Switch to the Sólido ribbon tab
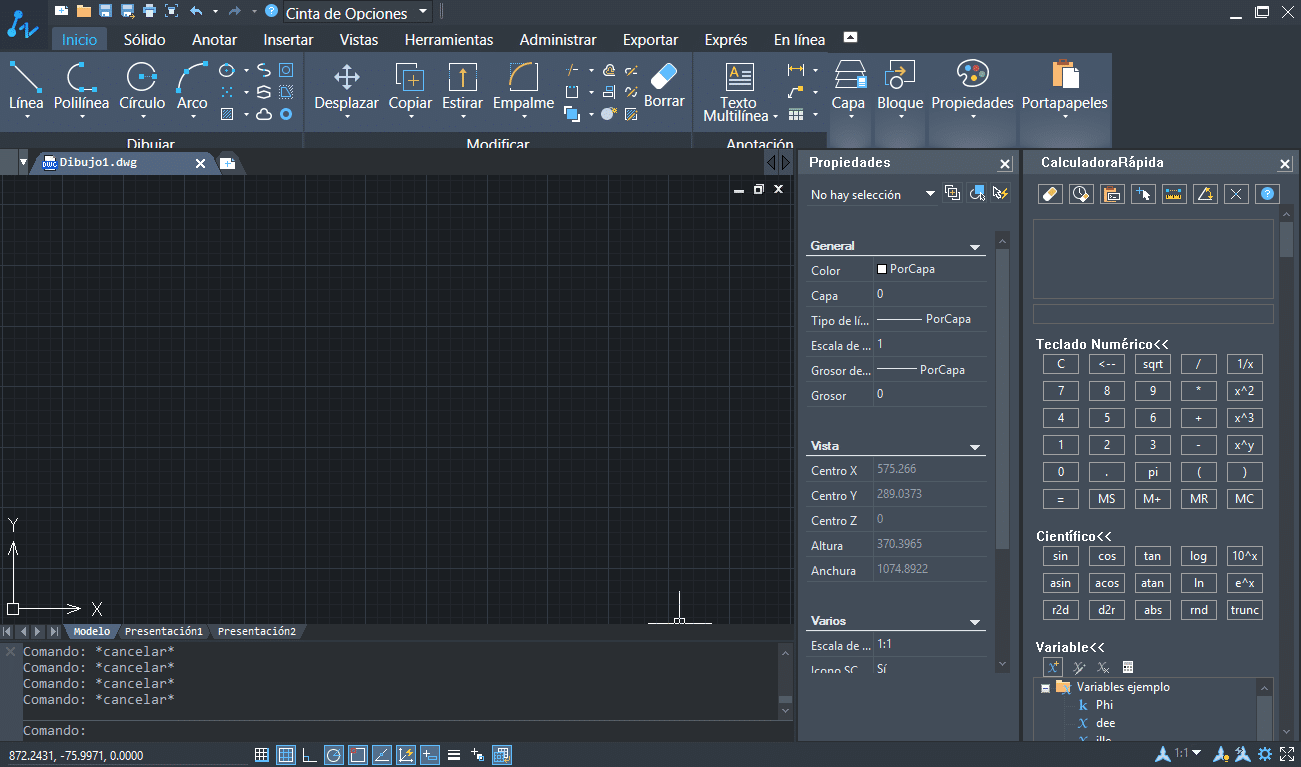The height and width of the screenshot is (767, 1301). [145, 40]
